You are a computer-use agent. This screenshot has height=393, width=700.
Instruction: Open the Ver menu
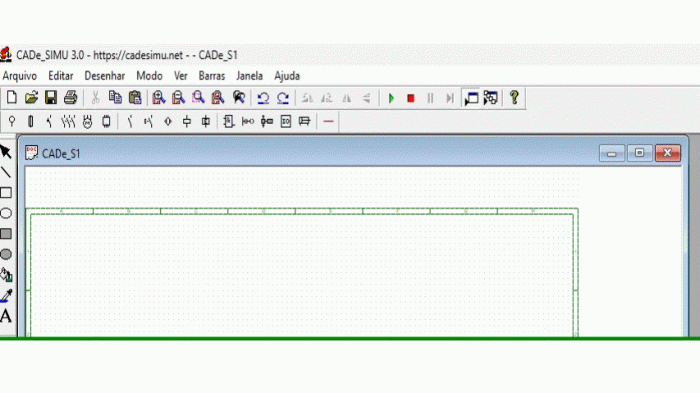point(180,76)
